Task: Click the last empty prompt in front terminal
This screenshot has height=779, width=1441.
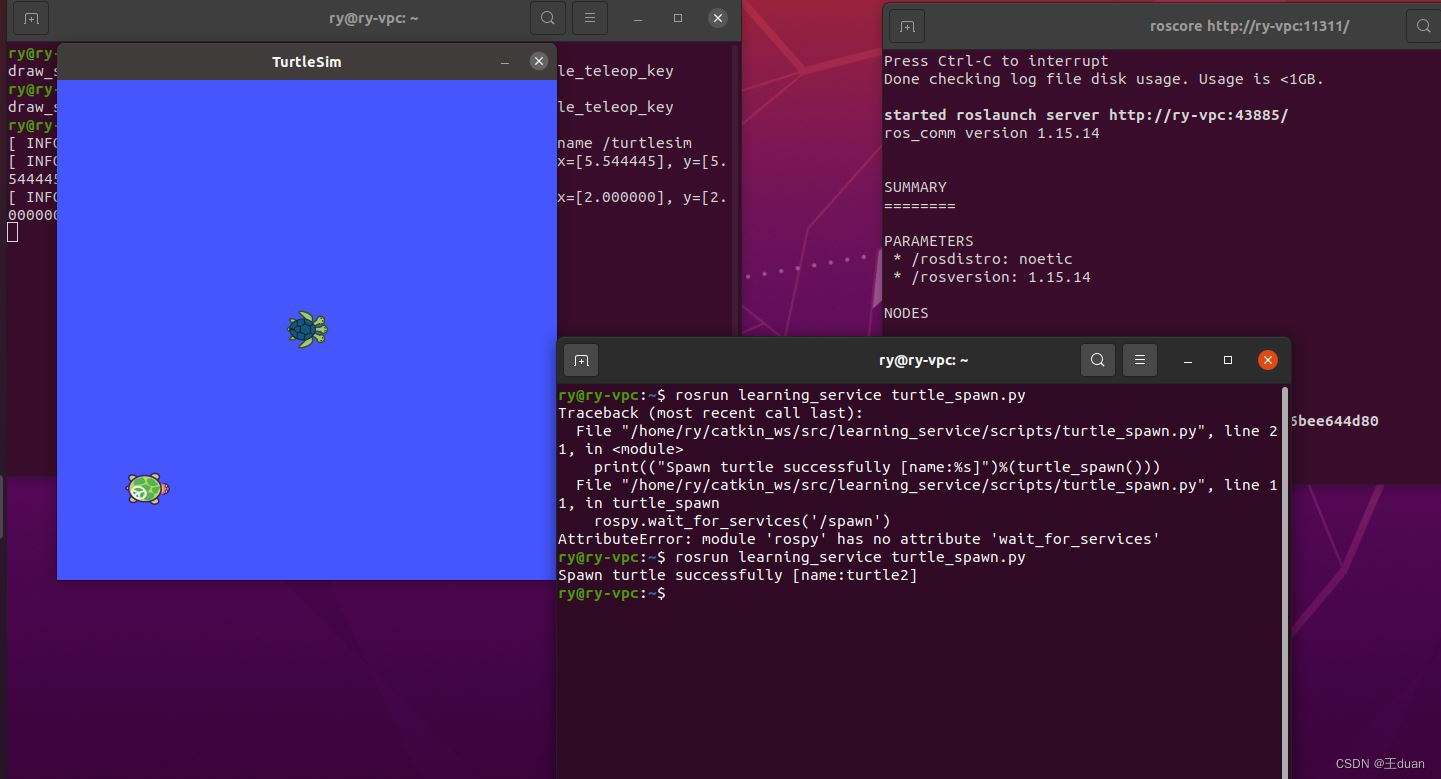Action: click(x=612, y=593)
